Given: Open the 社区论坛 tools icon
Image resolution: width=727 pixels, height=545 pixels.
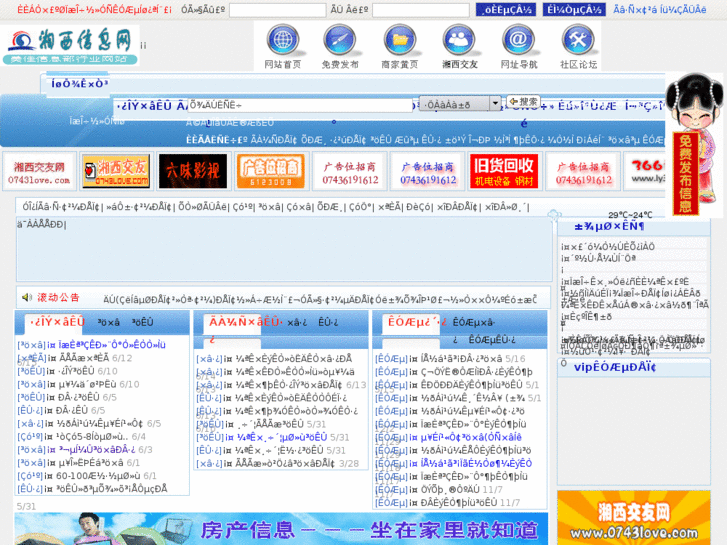Looking at the screenshot, I should tap(578, 40).
